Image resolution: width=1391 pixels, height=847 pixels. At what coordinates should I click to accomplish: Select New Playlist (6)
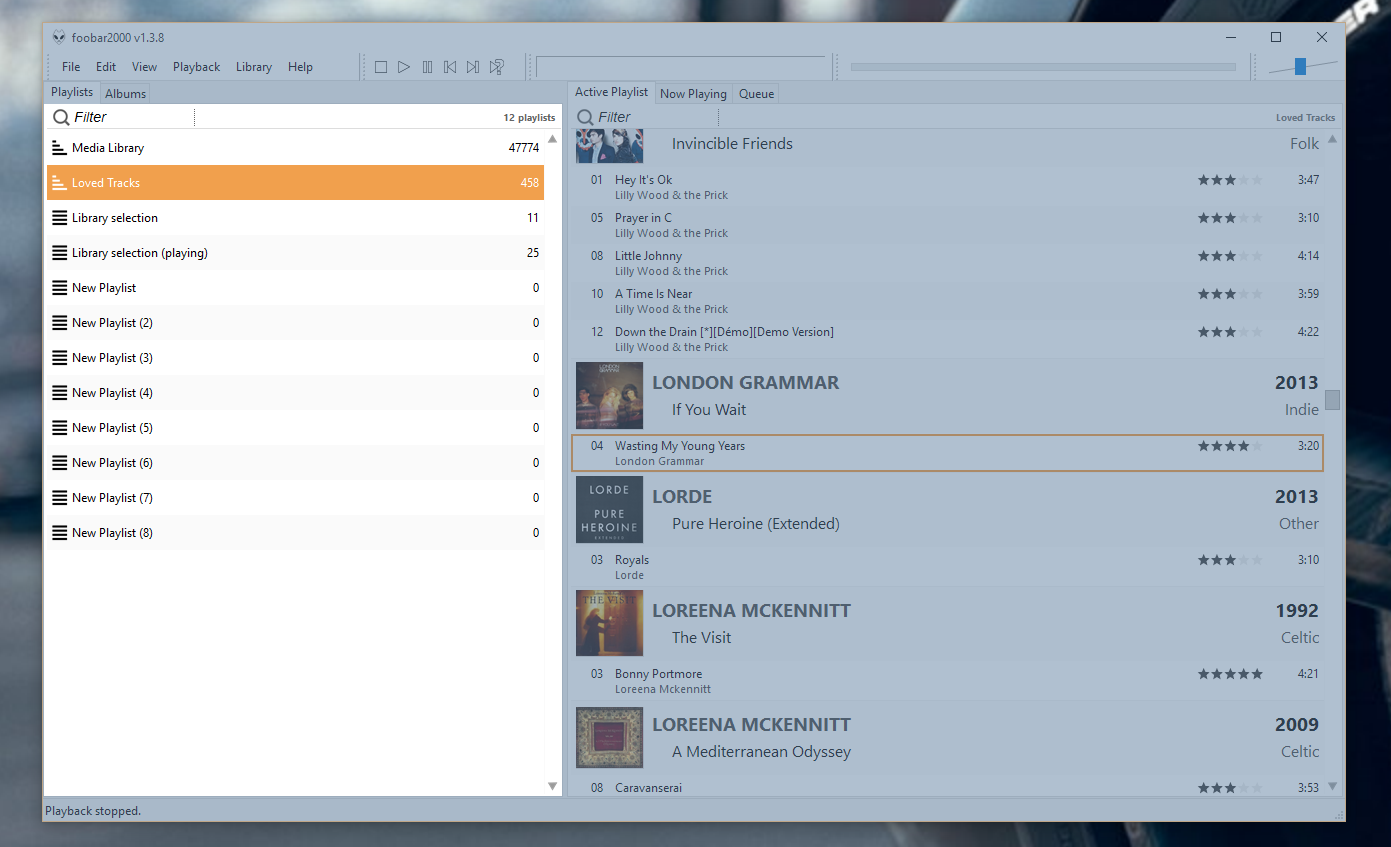[295, 463]
